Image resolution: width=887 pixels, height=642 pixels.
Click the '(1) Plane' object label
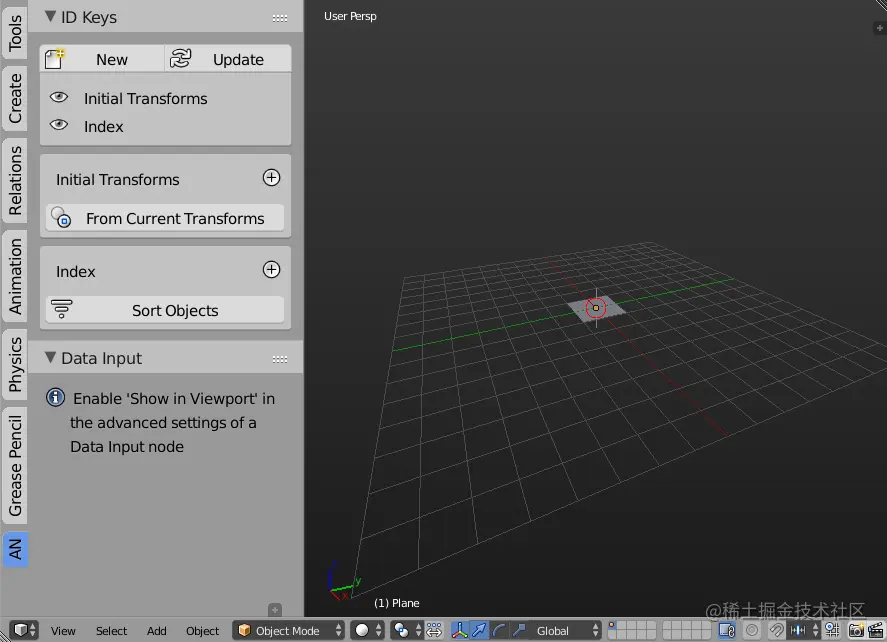(397, 603)
